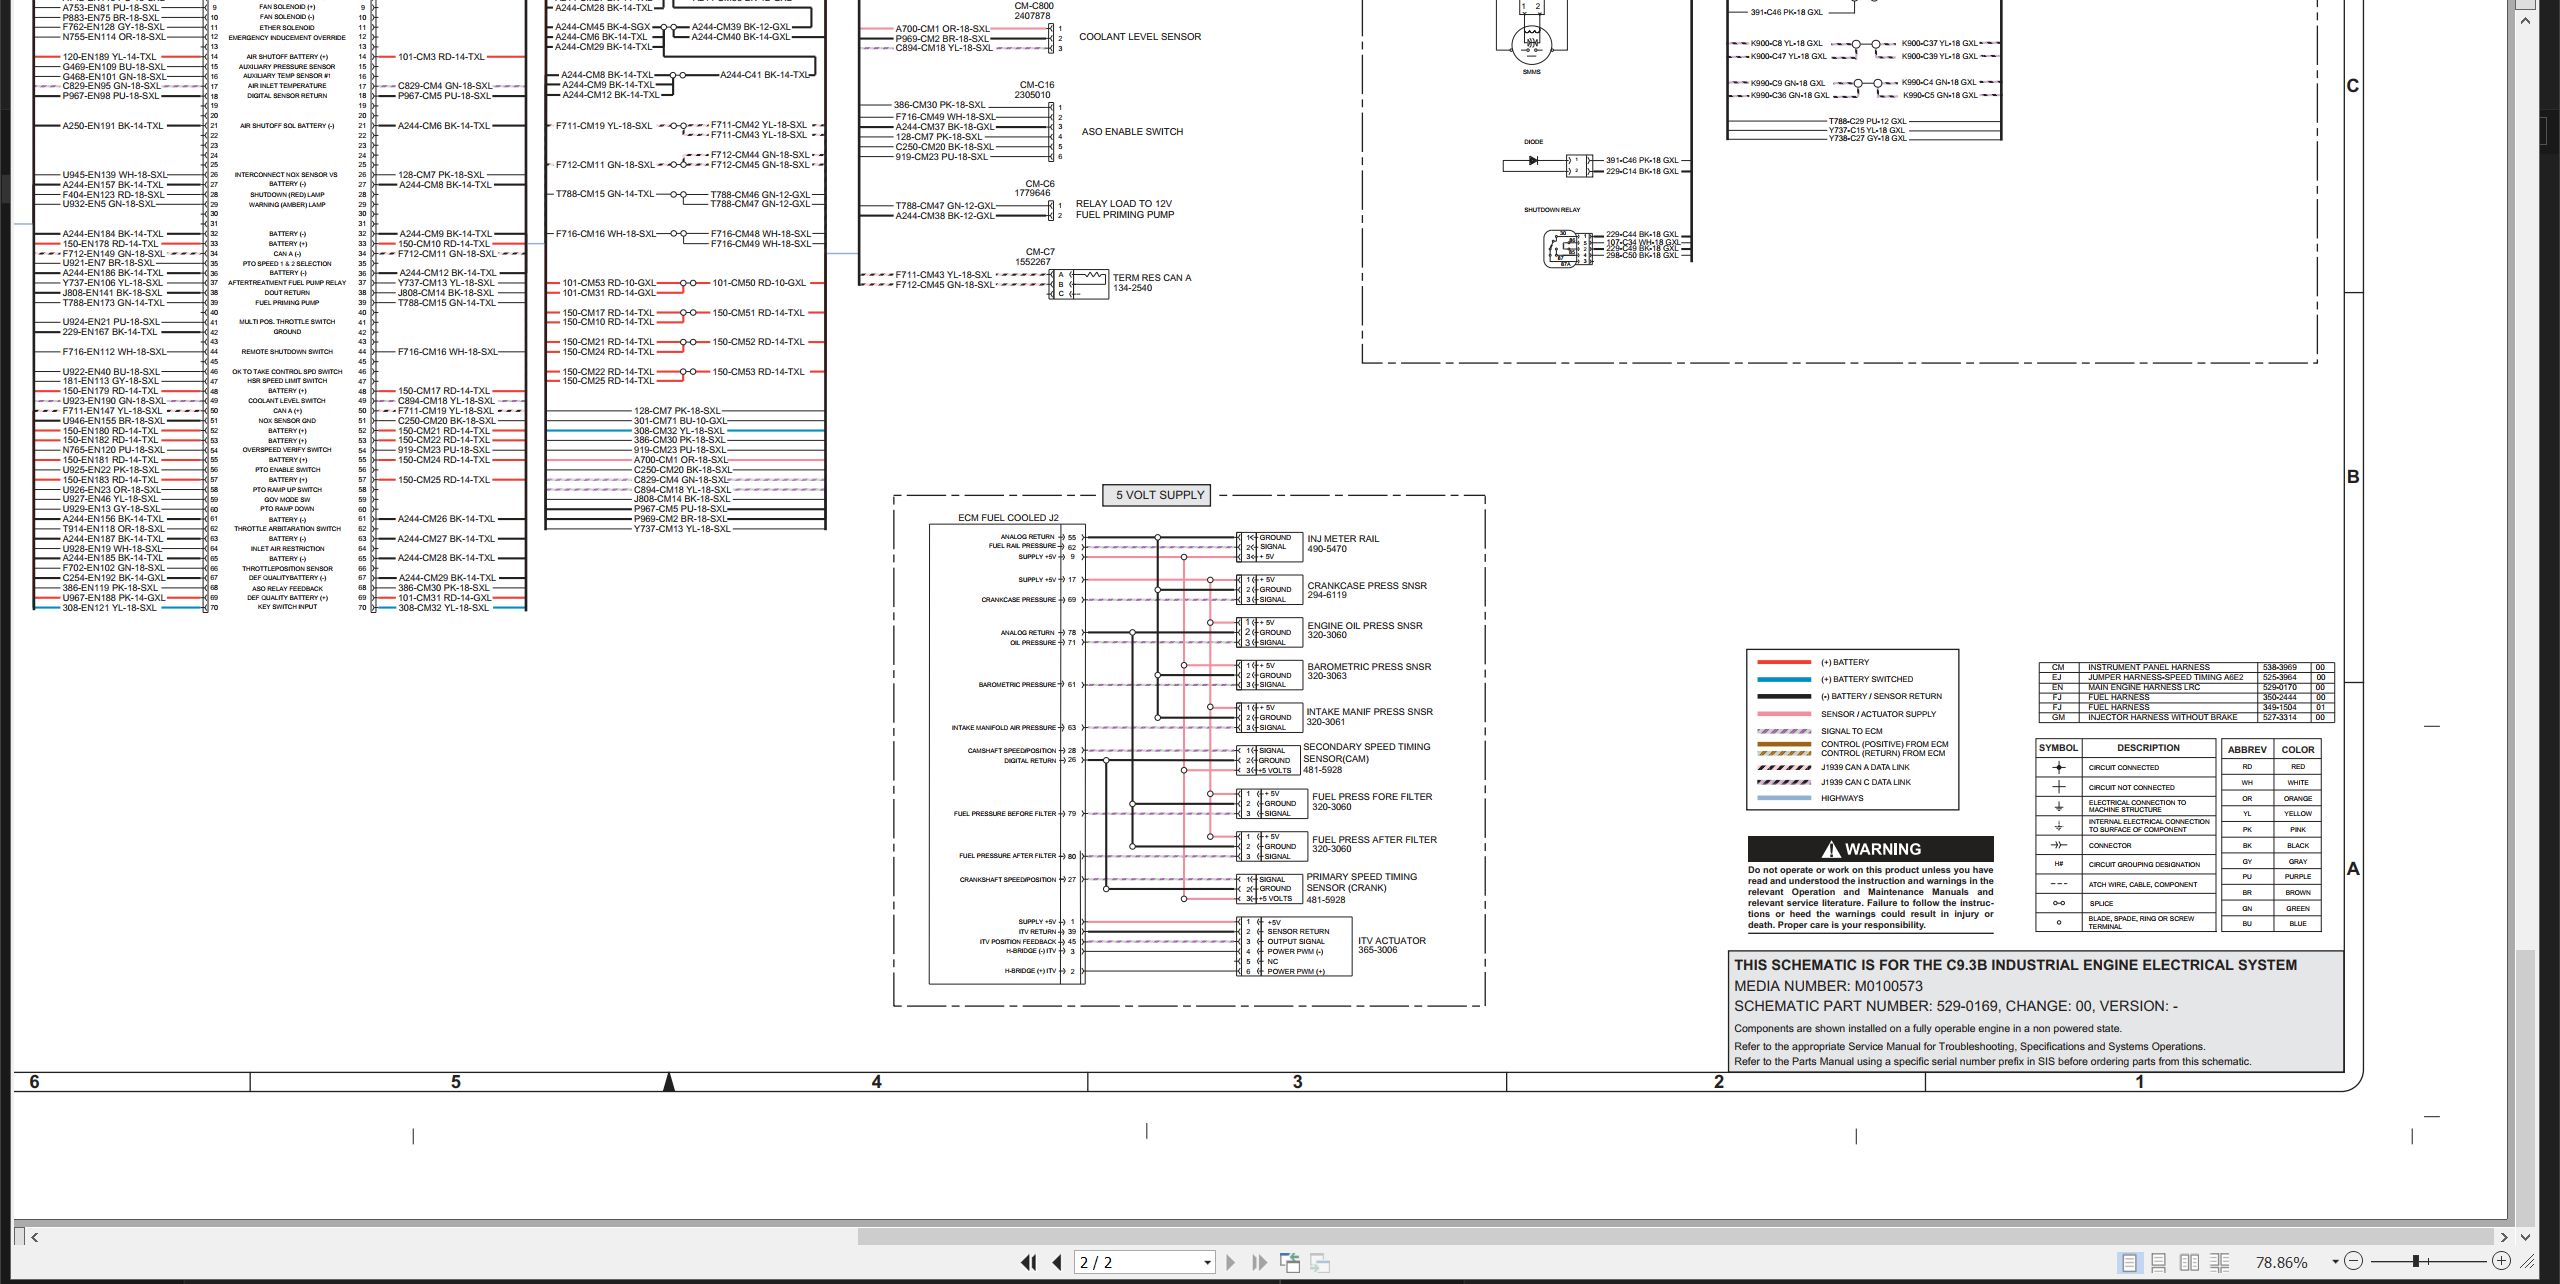The width and height of the screenshot is (2560, 1284).
Task: Click ASO ENABLE SWITCH label
Action: (1132, 132)
